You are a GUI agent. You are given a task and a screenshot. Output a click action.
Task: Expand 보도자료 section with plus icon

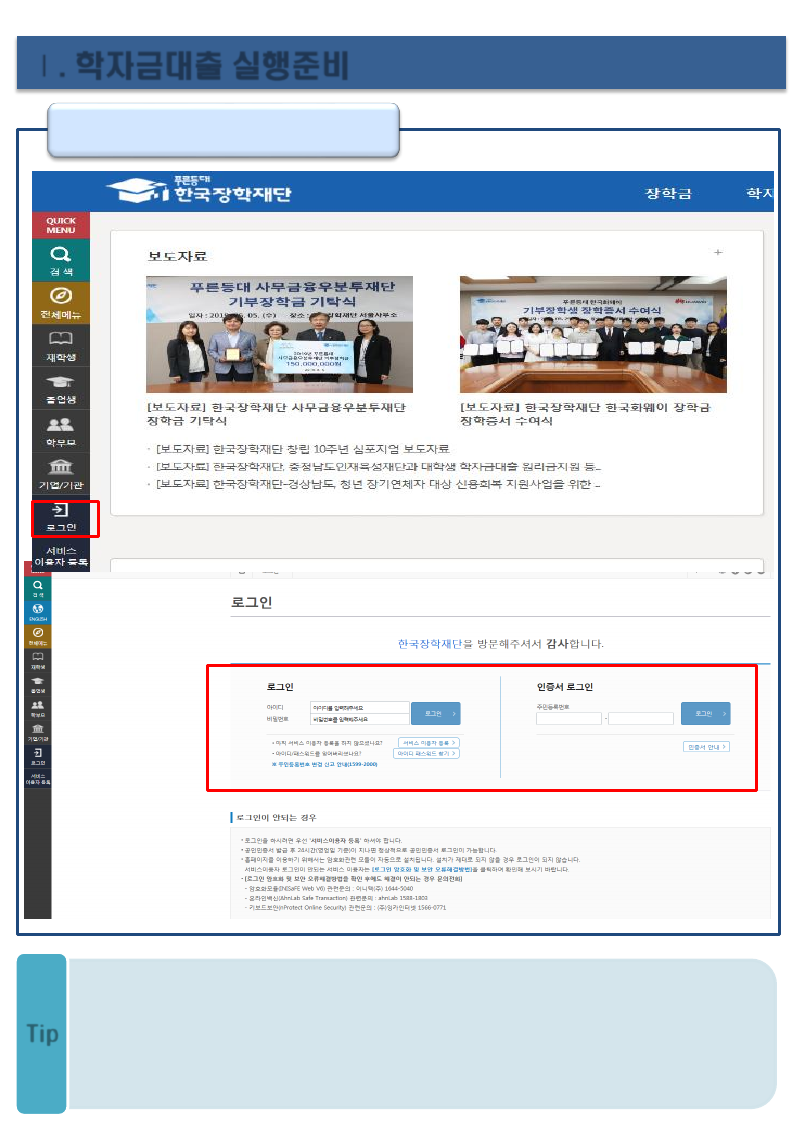(718, 253)
